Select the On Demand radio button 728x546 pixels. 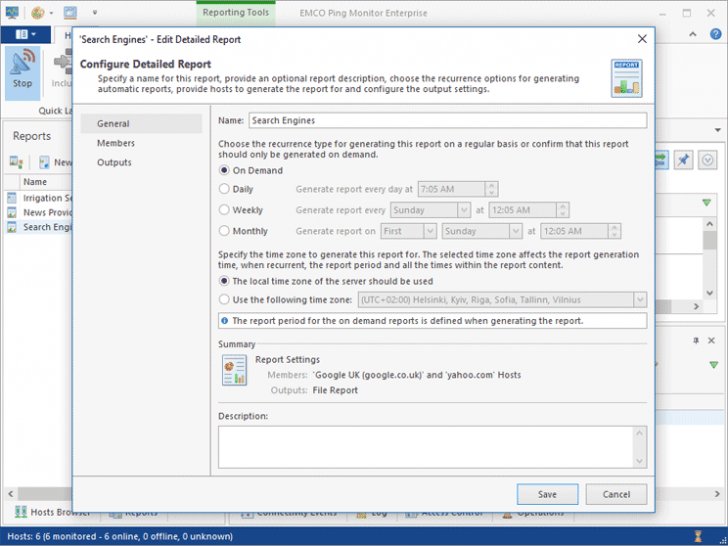tap(224, 170)
